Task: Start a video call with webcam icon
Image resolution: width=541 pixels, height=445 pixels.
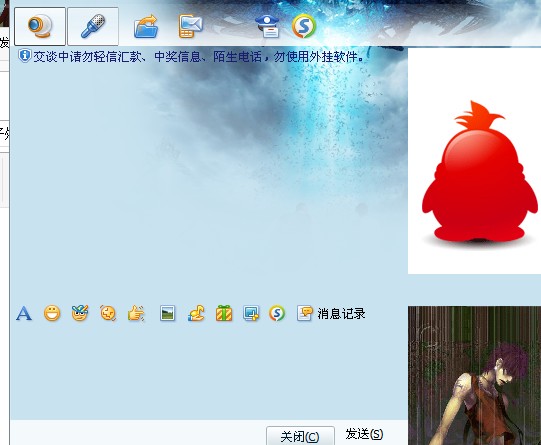Action: pos(40,26)
